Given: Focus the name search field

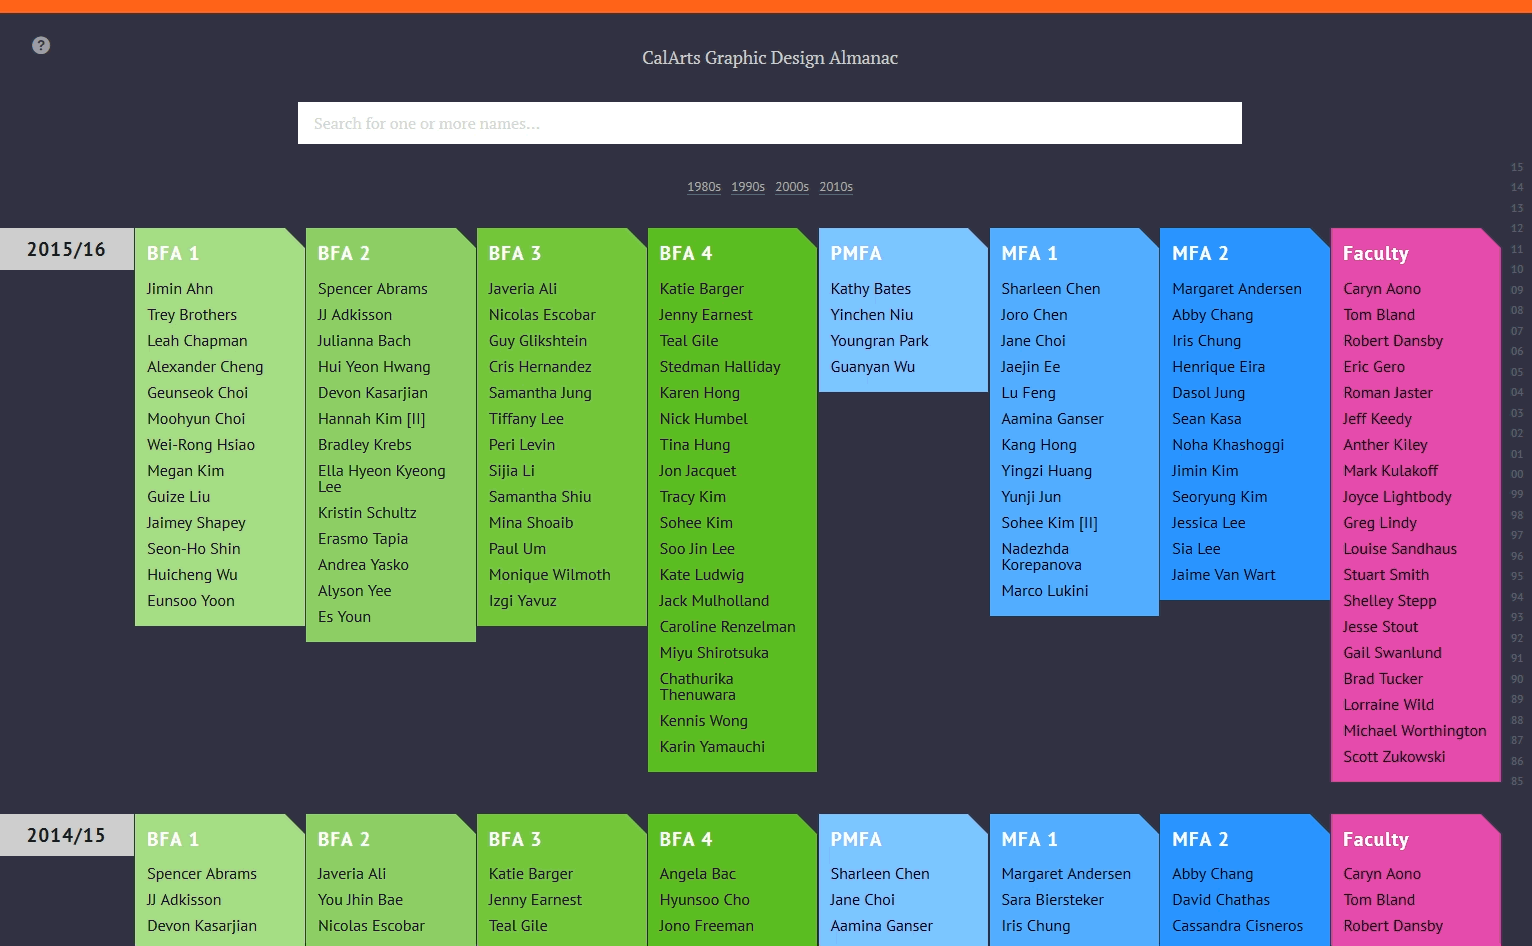Looking at the screenshot, I should point(770,123).
